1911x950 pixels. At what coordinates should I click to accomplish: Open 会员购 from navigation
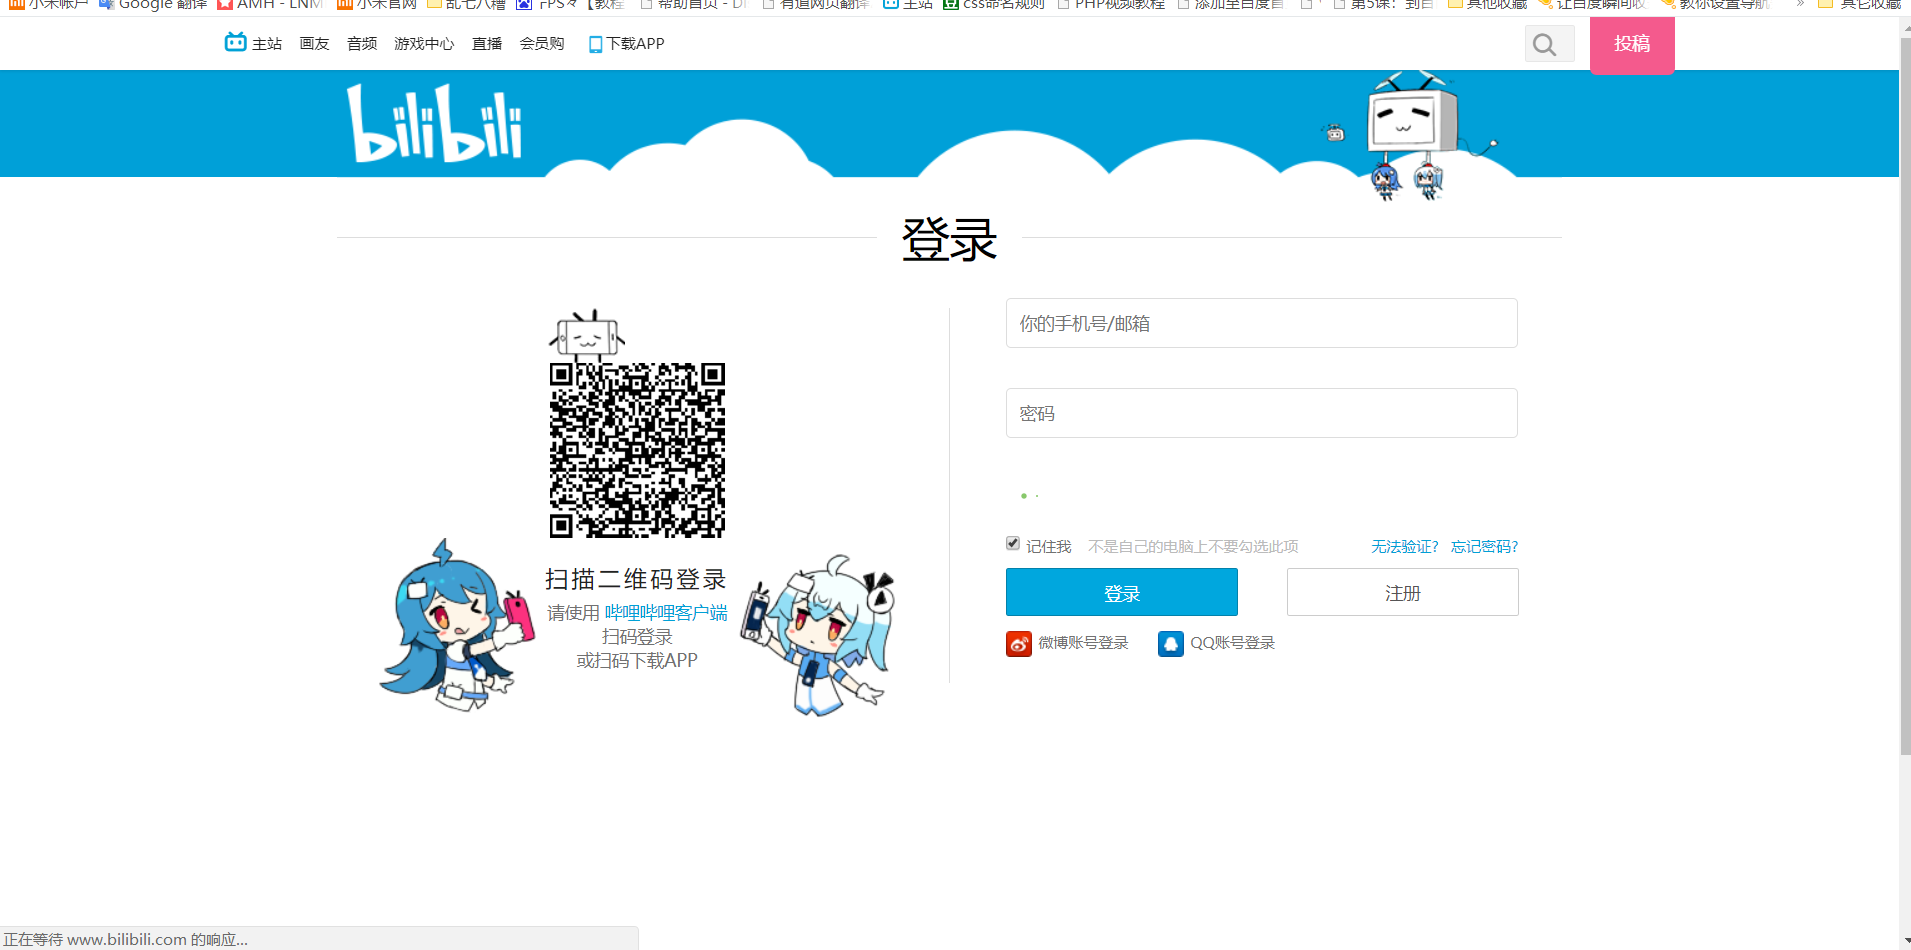tap(542, 44)
